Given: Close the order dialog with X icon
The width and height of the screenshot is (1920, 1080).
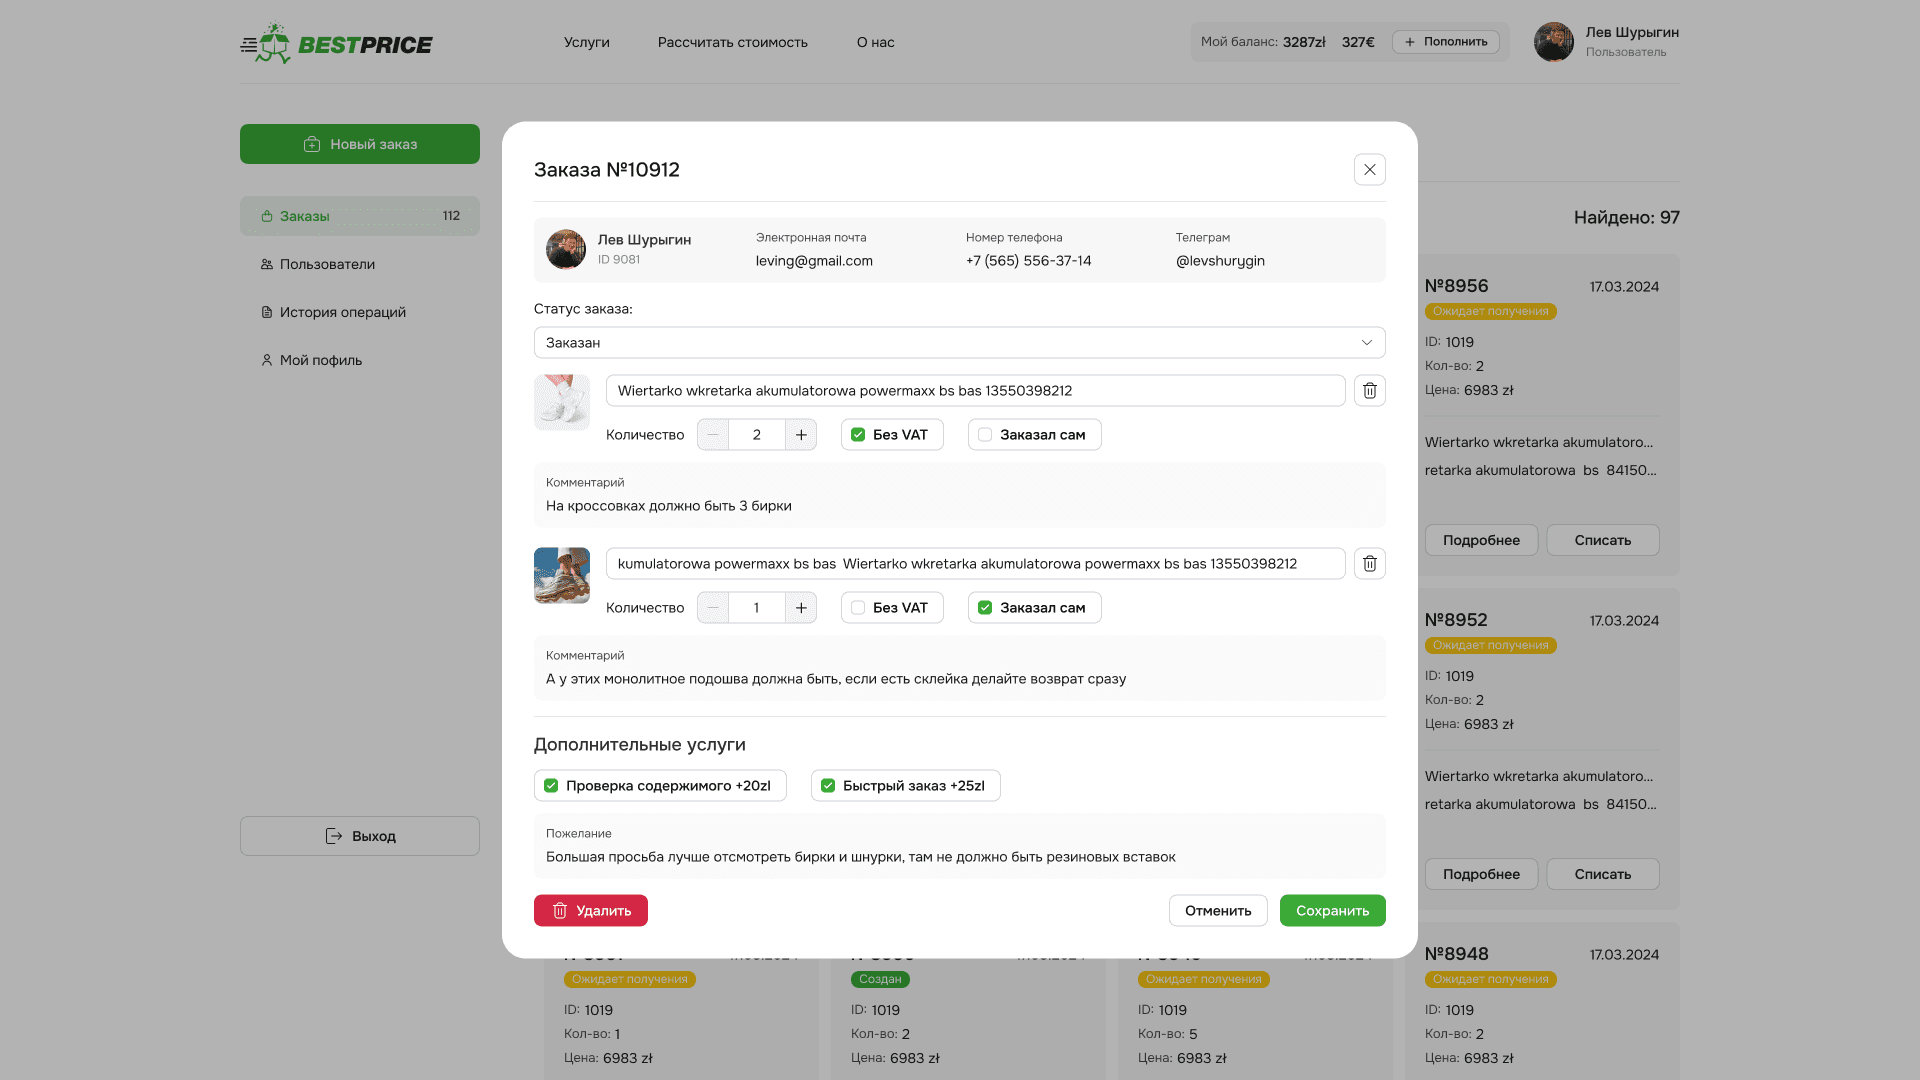Looking at the screenshot, I should point(1369,170).
